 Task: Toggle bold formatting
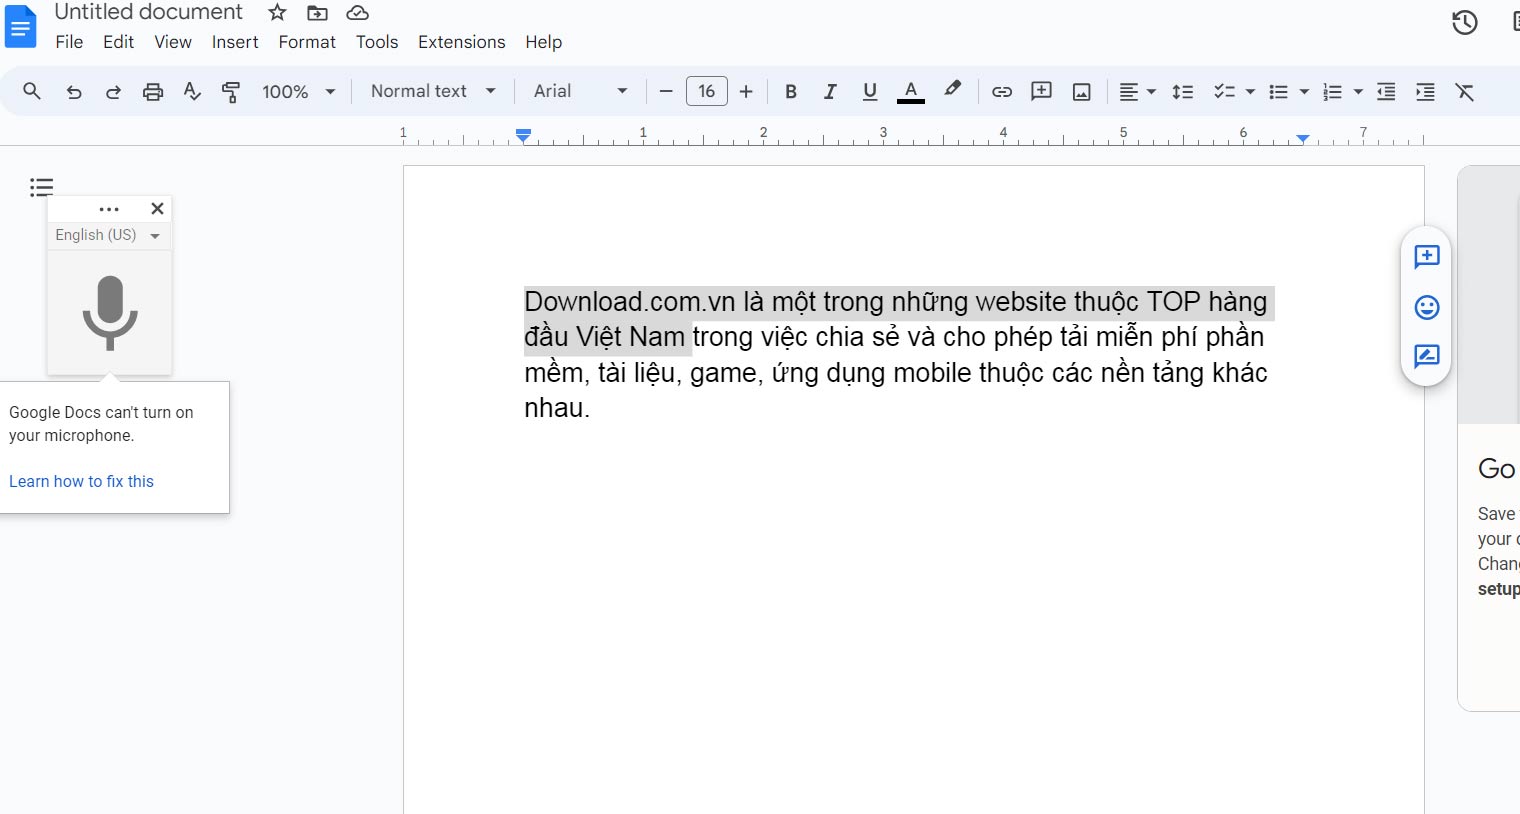click(790, 91)
